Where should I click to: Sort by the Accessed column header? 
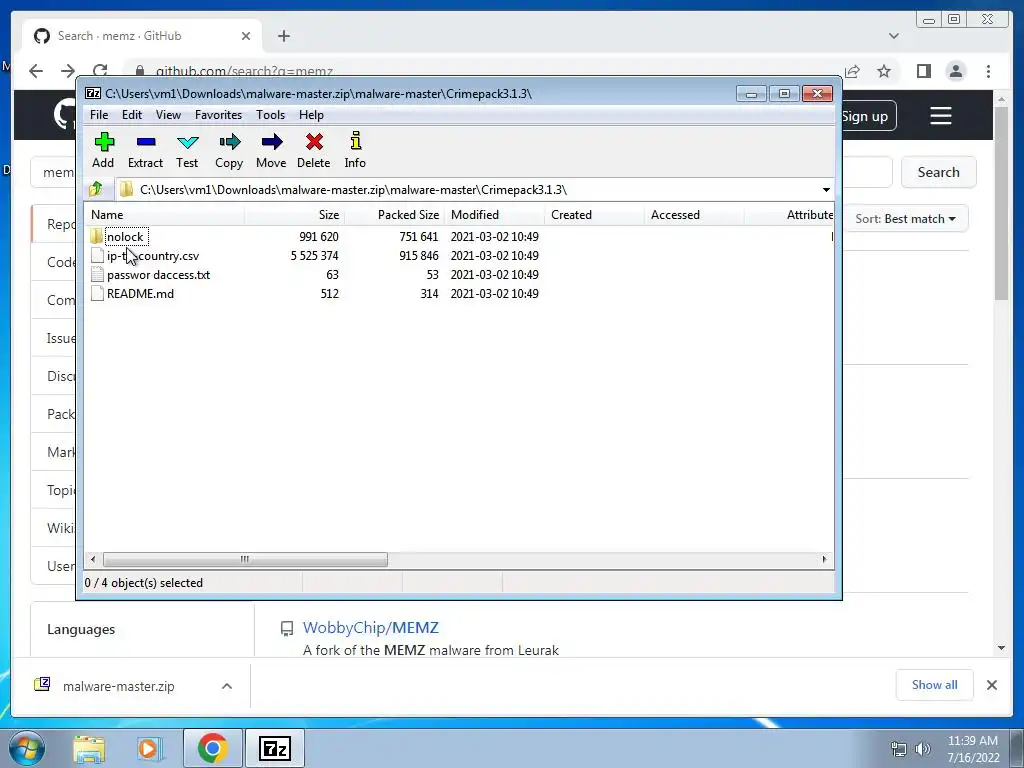tap(694, 215)
